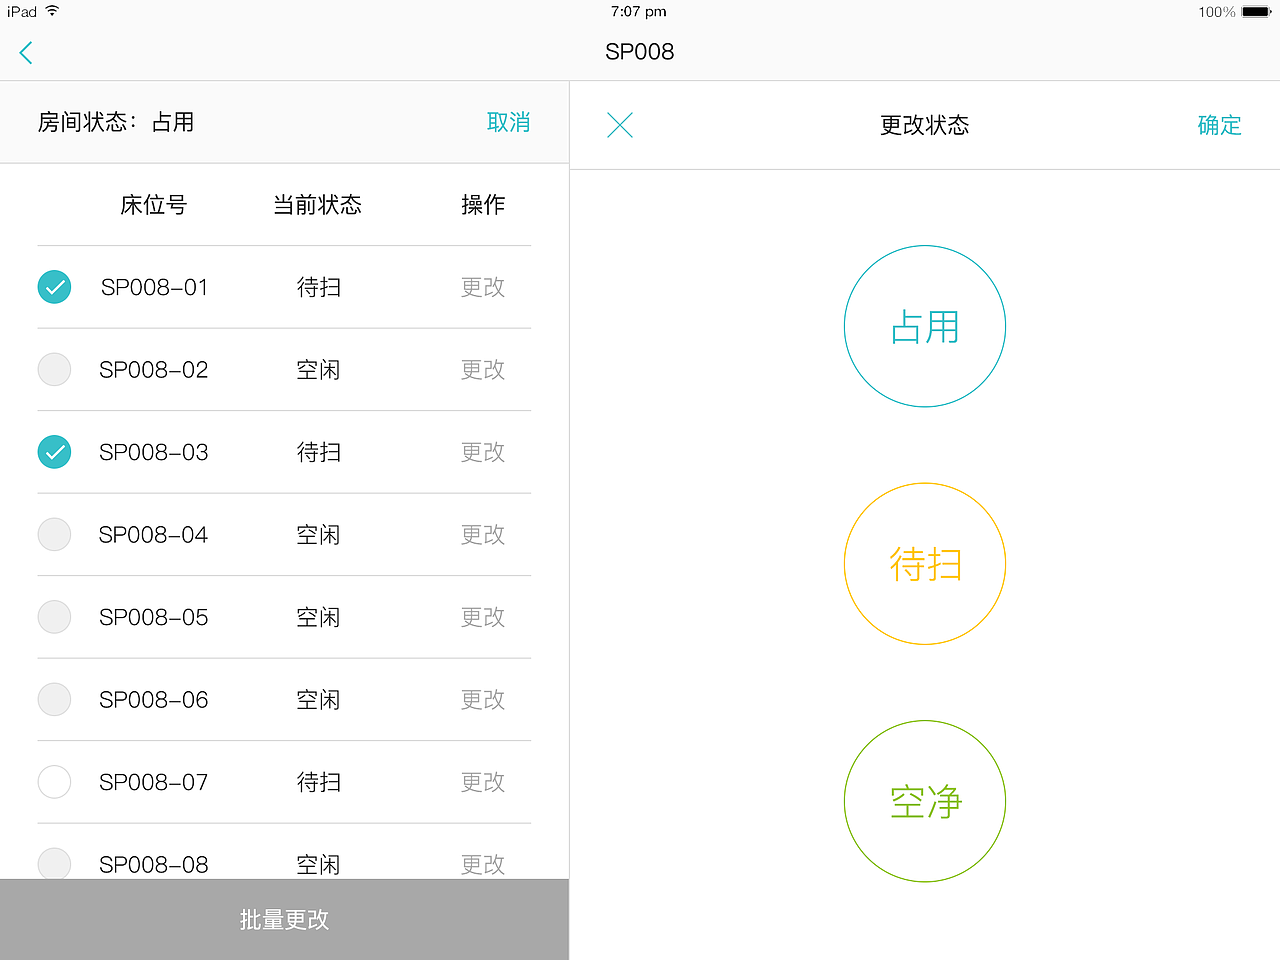This screenshot has height=960, width=1280.
Task: Select the yellow 待扫 (Needs Cleaning) status circle
Action: pos(925,563)
